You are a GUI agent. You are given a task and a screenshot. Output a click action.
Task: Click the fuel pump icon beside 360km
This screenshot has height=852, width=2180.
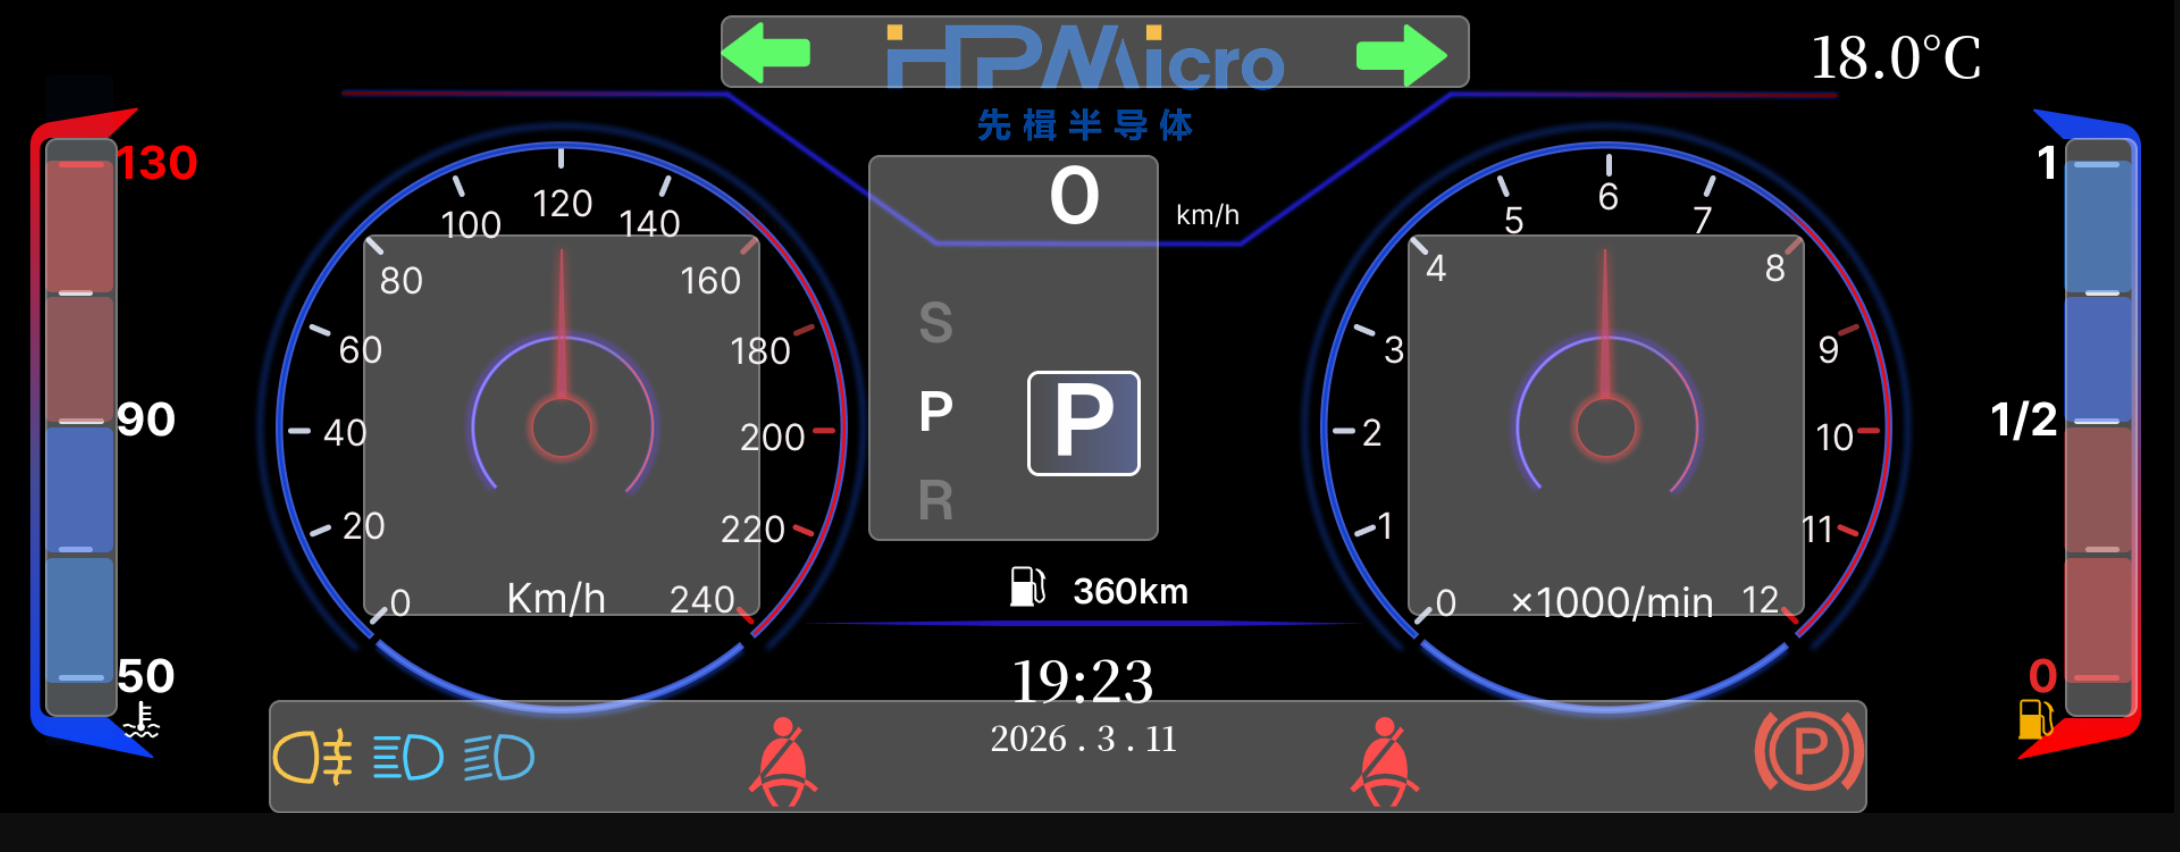pyautogui.click(x=1028, y=587)
